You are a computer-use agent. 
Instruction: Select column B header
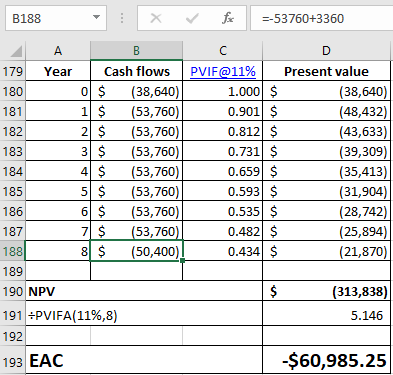pyautogui.click(x=137, y=51)
